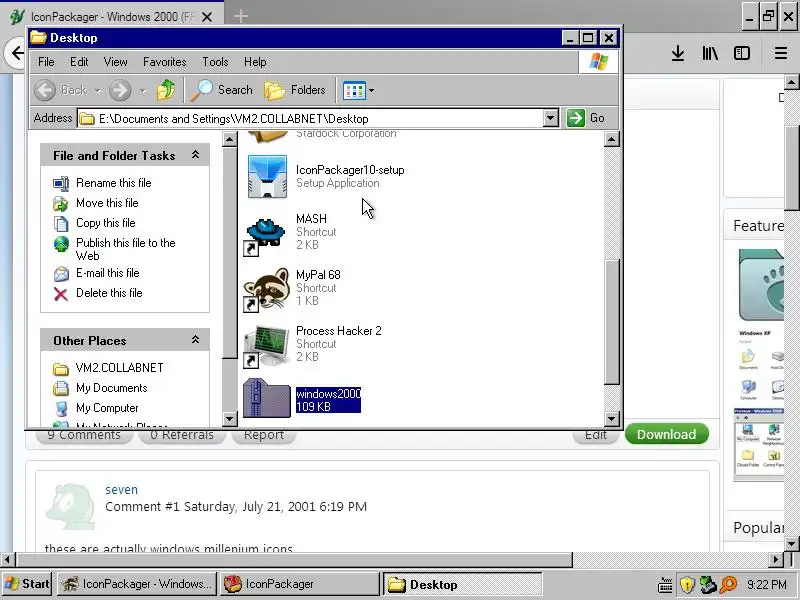Click the Search magnifier toolbar button
The height and width of the screenshot is (600, 800).
221,90
